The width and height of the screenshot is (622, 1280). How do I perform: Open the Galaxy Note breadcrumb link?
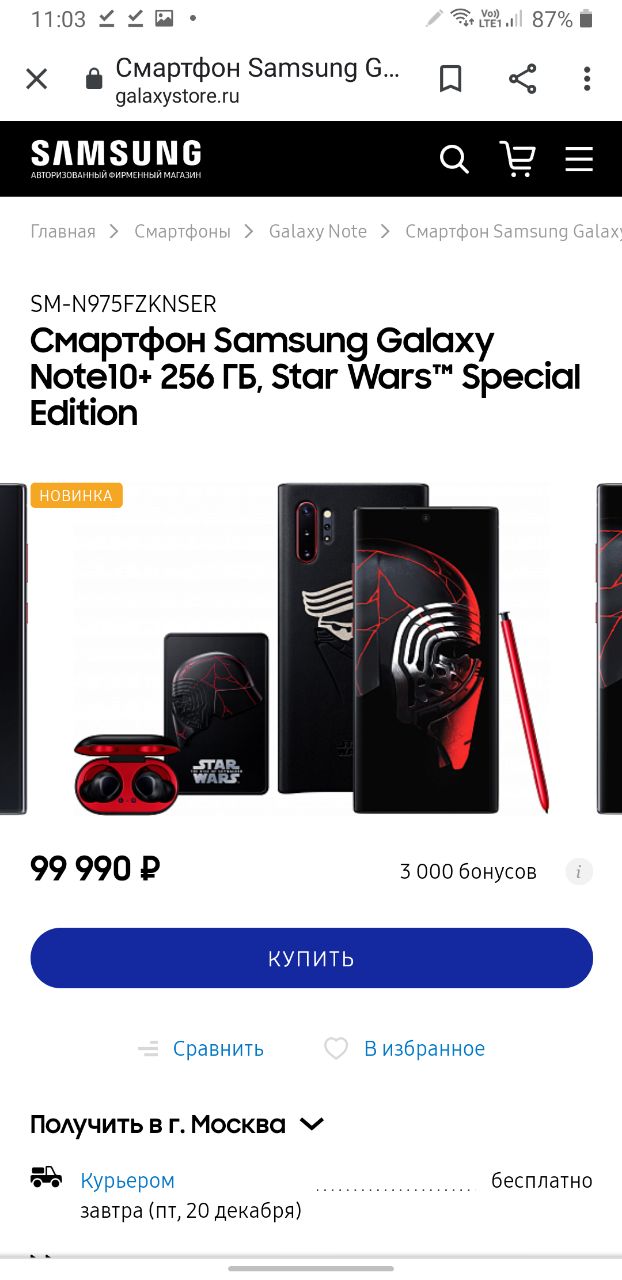[318, 231]
